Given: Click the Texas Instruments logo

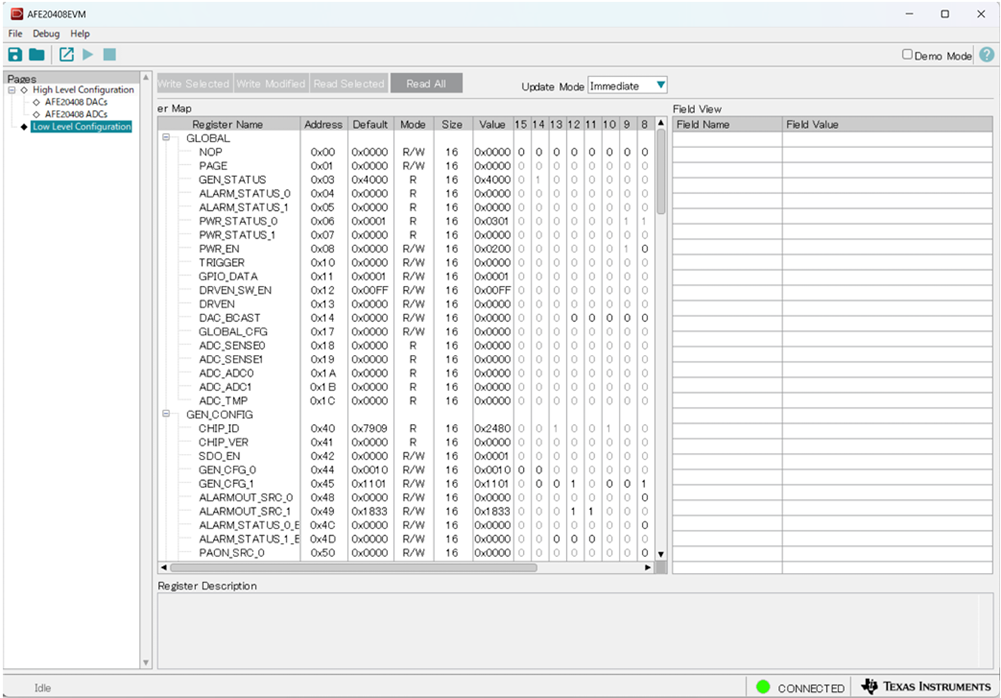Looking at the screenshot, I should 926,687.
